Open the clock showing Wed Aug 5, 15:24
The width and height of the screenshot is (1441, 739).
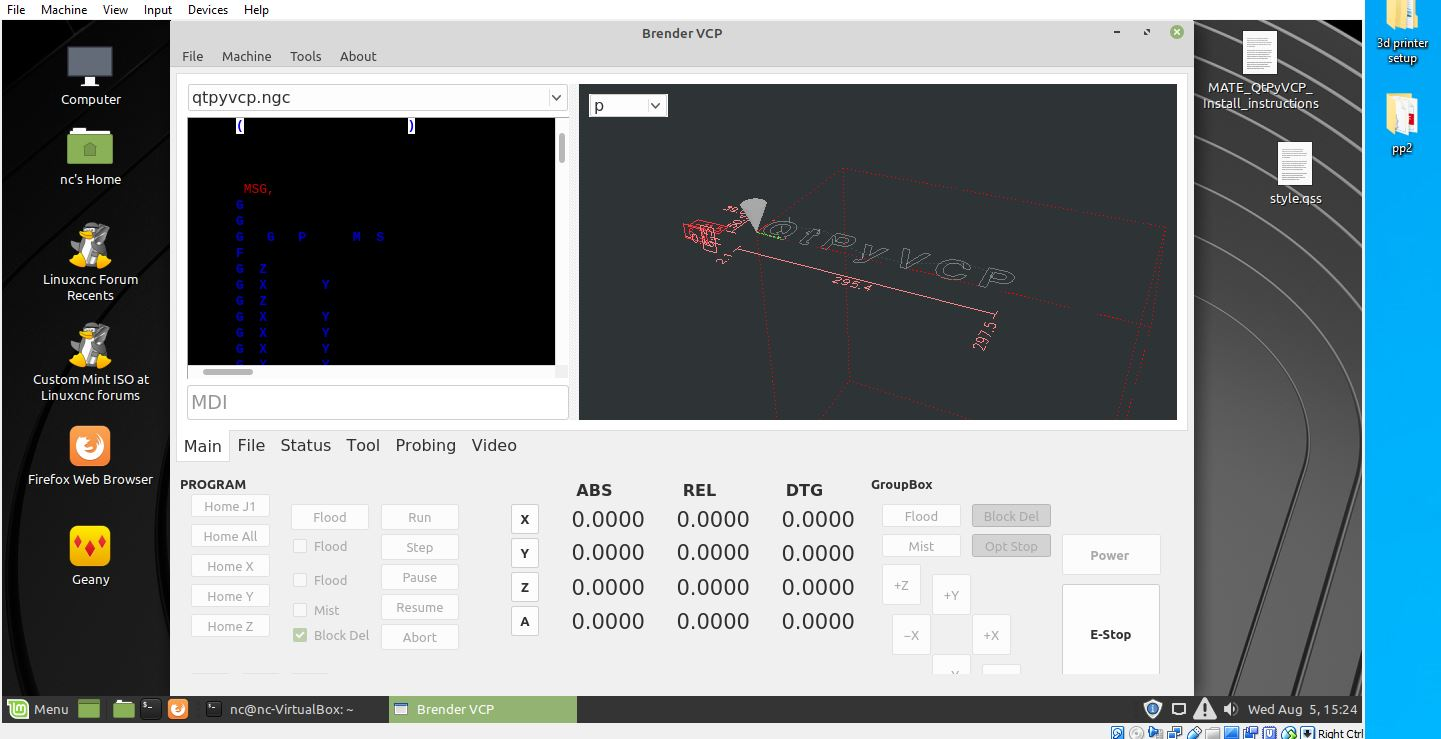1302,709
